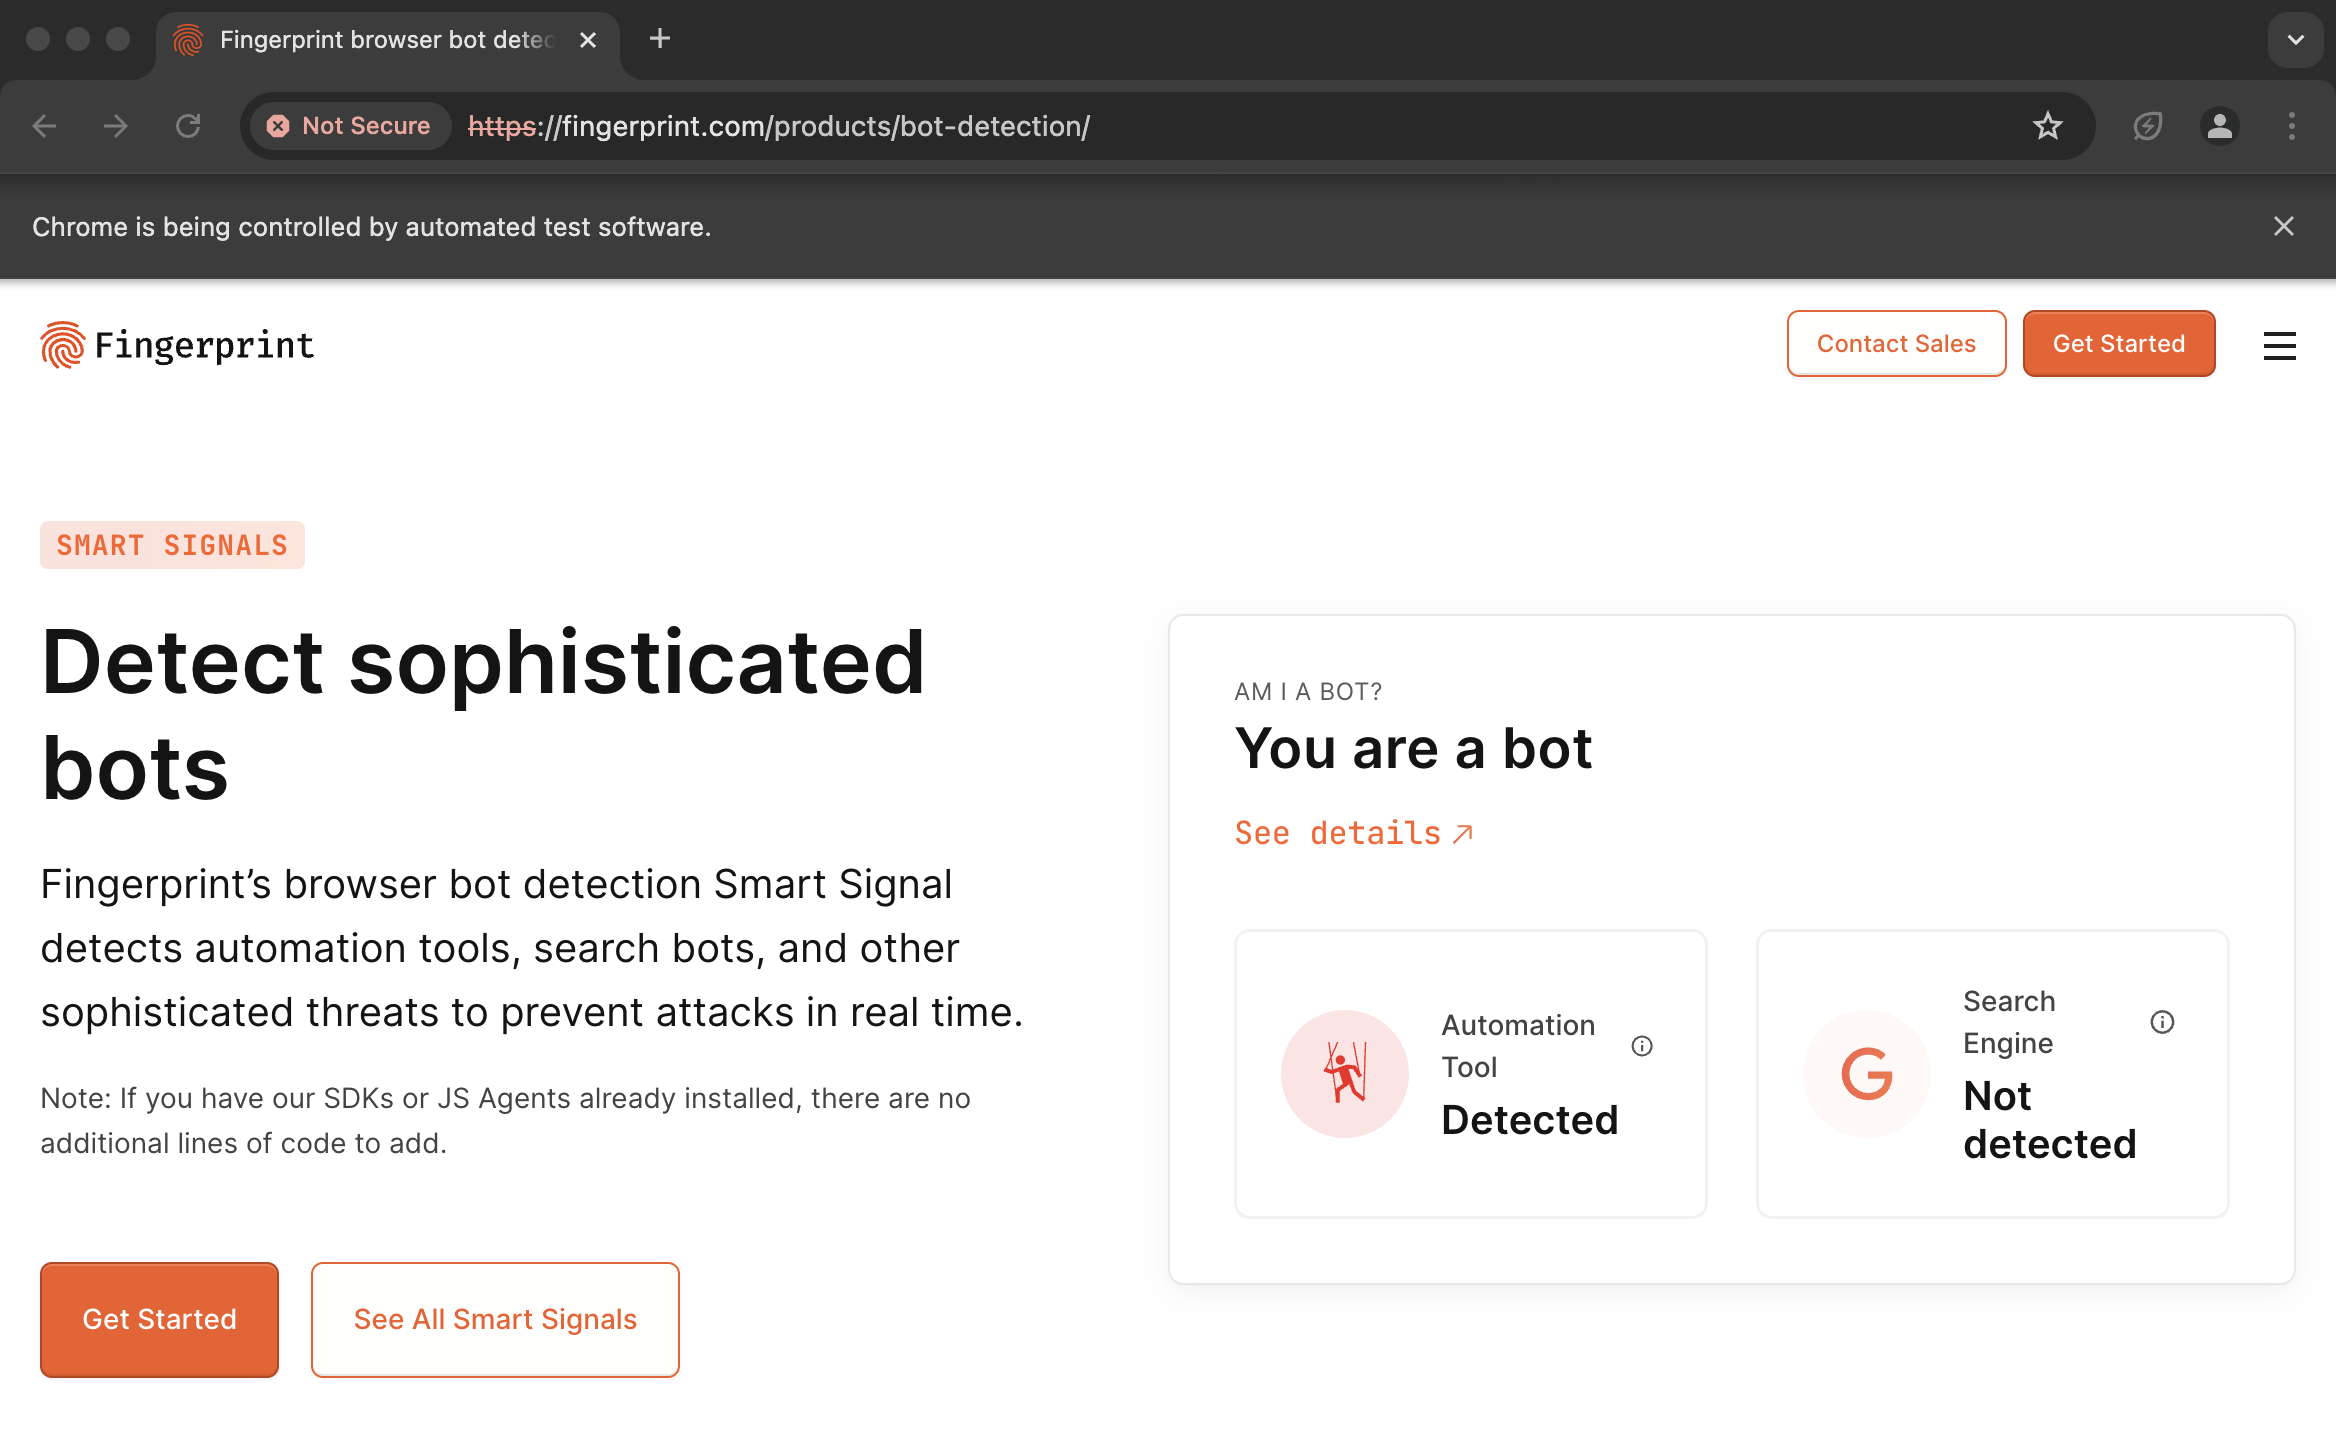
Task: Dismiss the automated test software notice
Action: coord(2284,226)
